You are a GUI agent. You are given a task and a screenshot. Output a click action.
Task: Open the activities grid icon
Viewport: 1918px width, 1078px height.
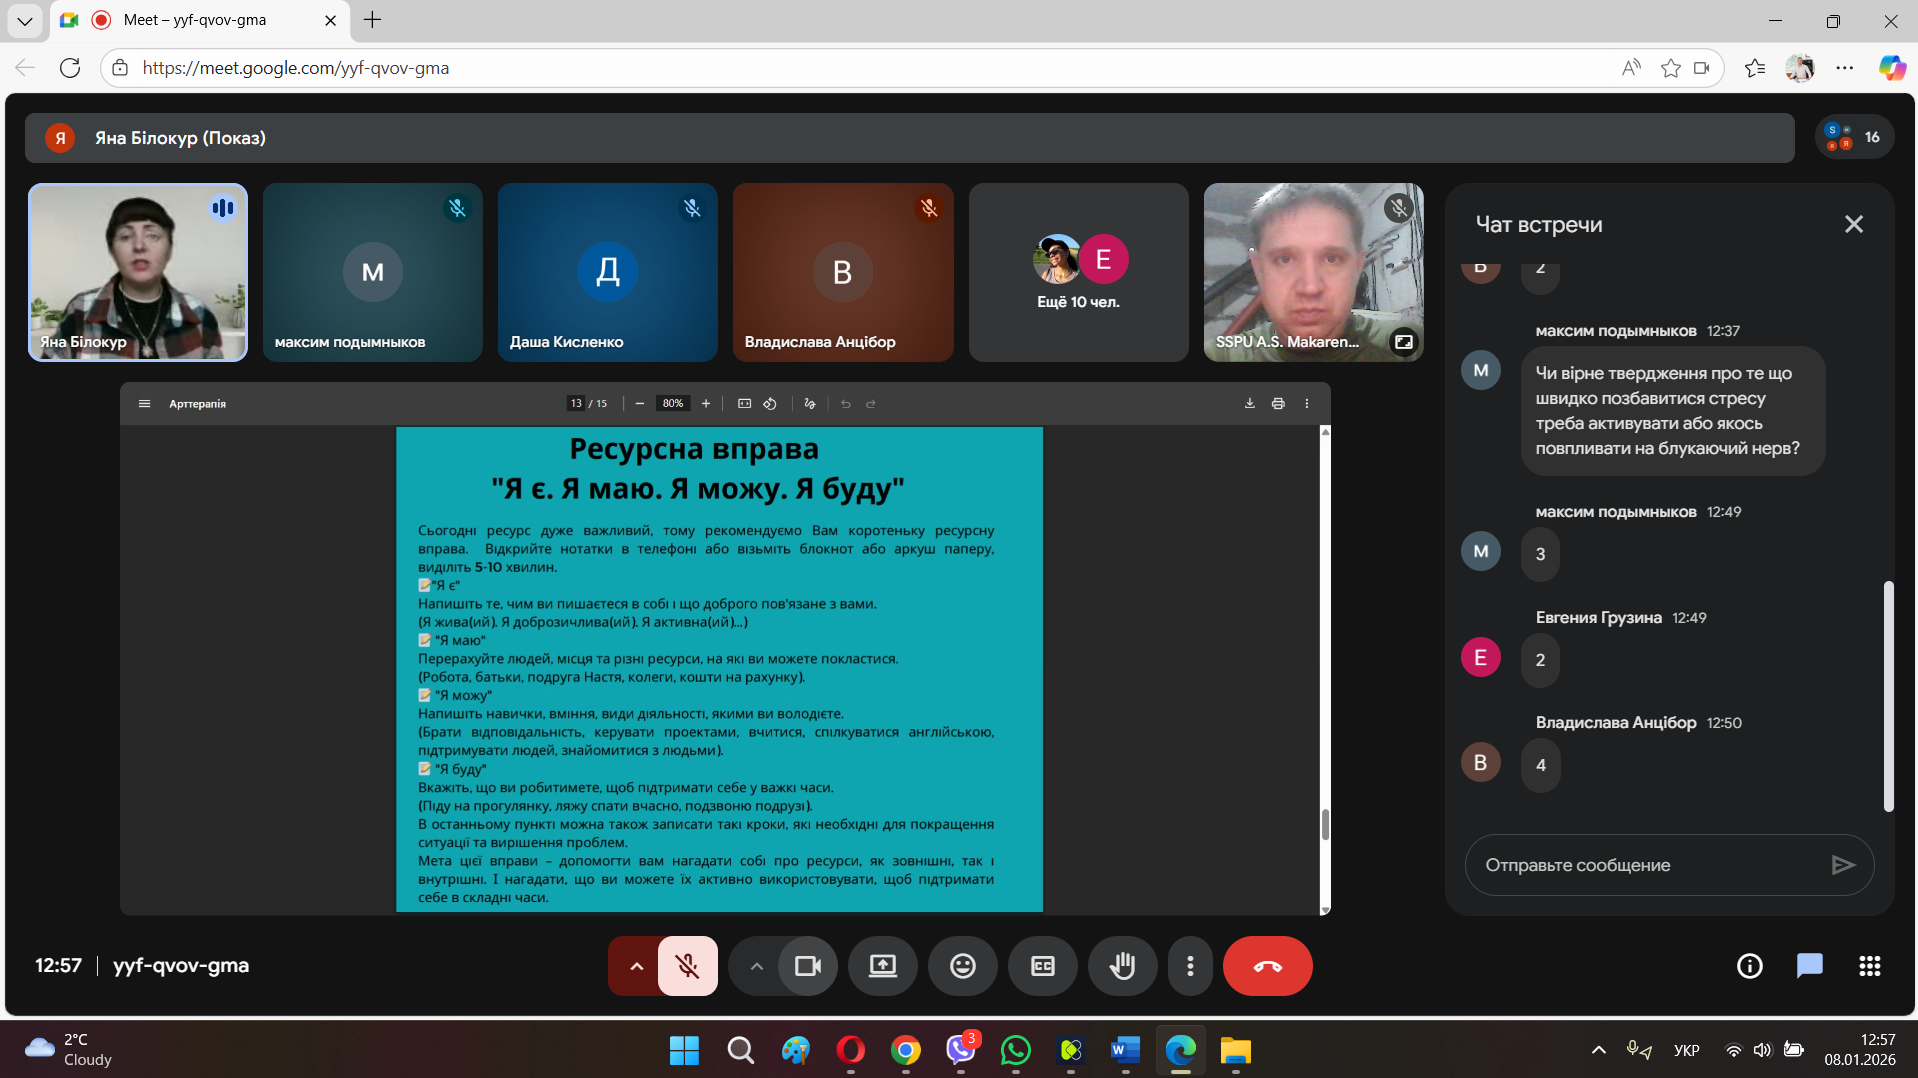[1869, 966]
